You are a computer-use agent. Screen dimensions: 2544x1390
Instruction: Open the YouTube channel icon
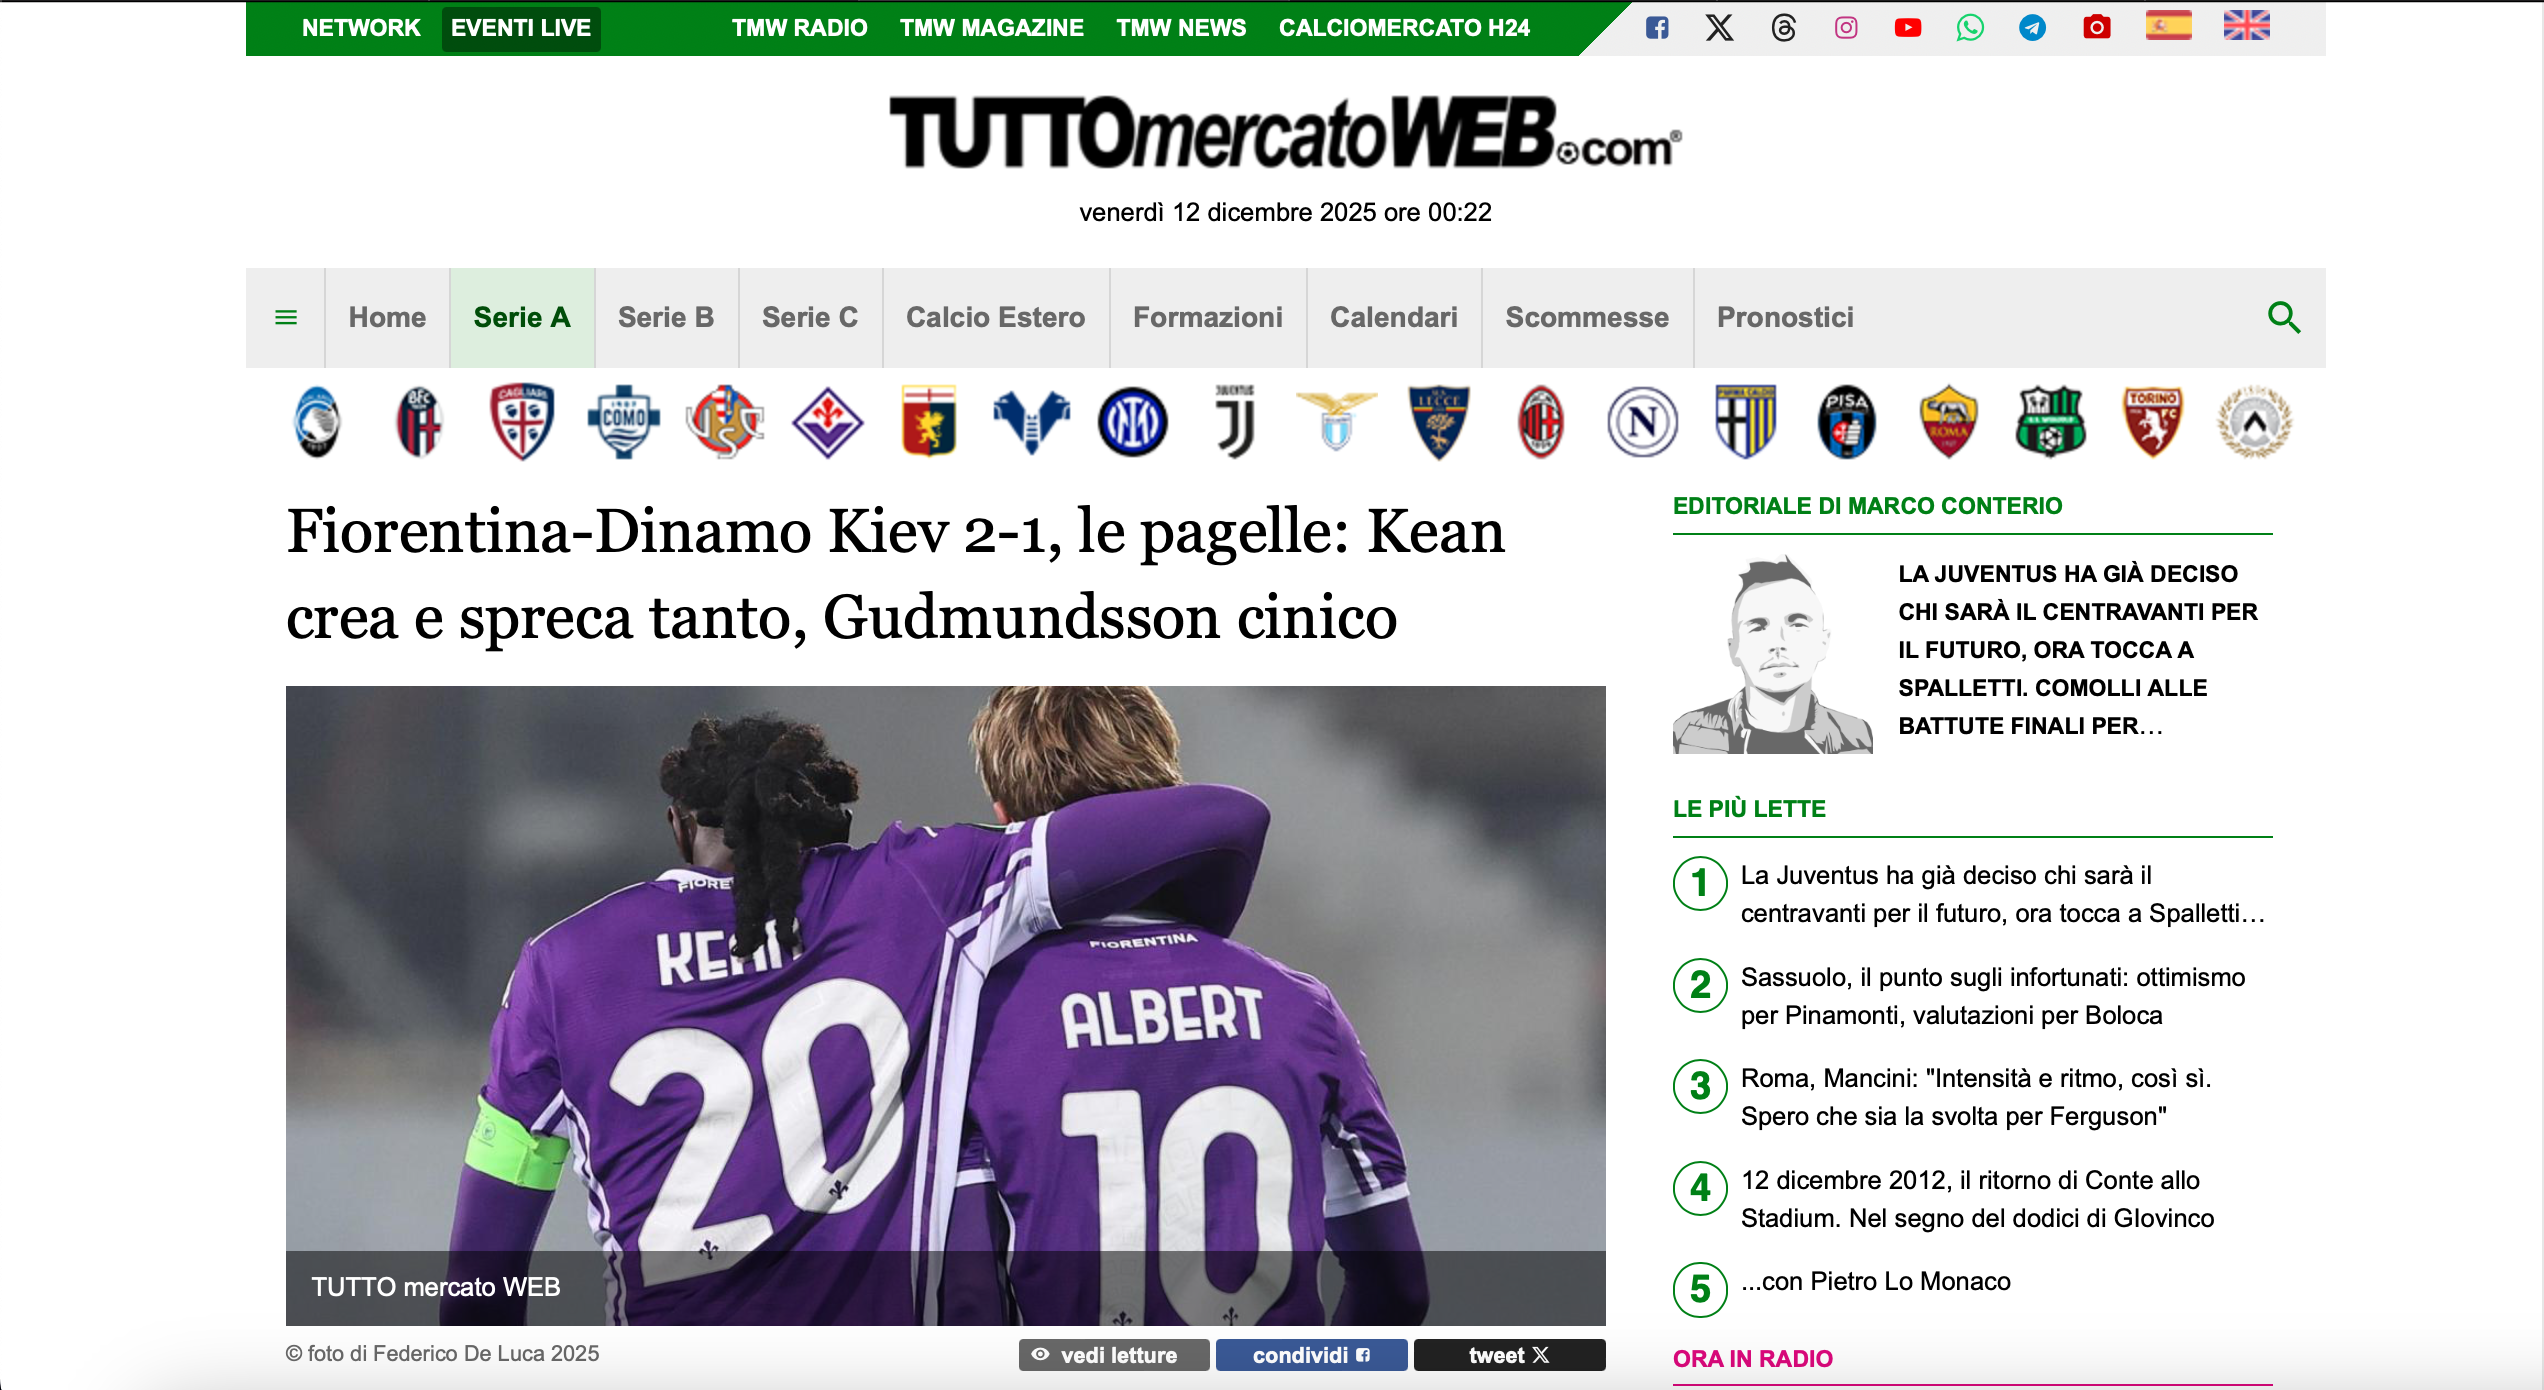point(1907,28)
